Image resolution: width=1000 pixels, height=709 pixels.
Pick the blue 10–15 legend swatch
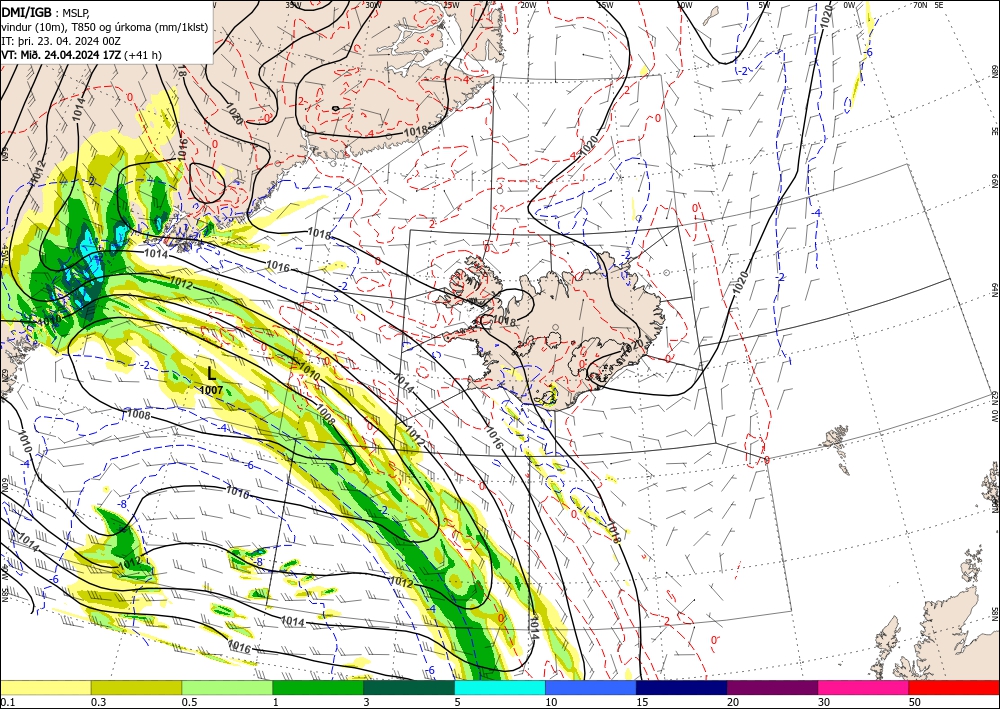pyautogui.click(x=591, y=687)
